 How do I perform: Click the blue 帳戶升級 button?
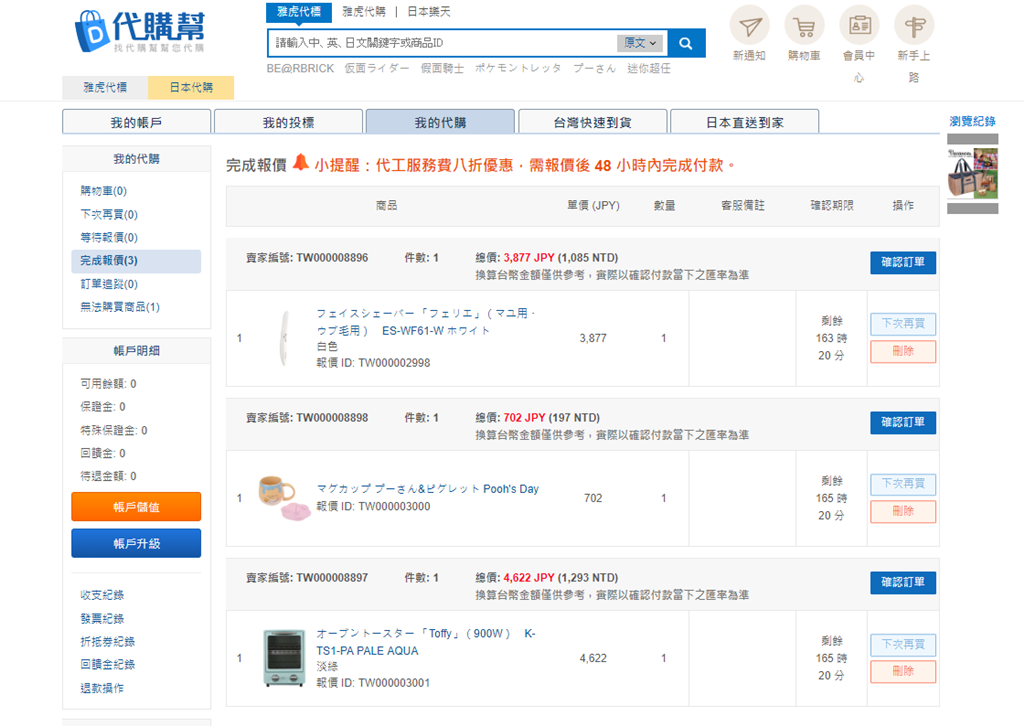[136, 543]
